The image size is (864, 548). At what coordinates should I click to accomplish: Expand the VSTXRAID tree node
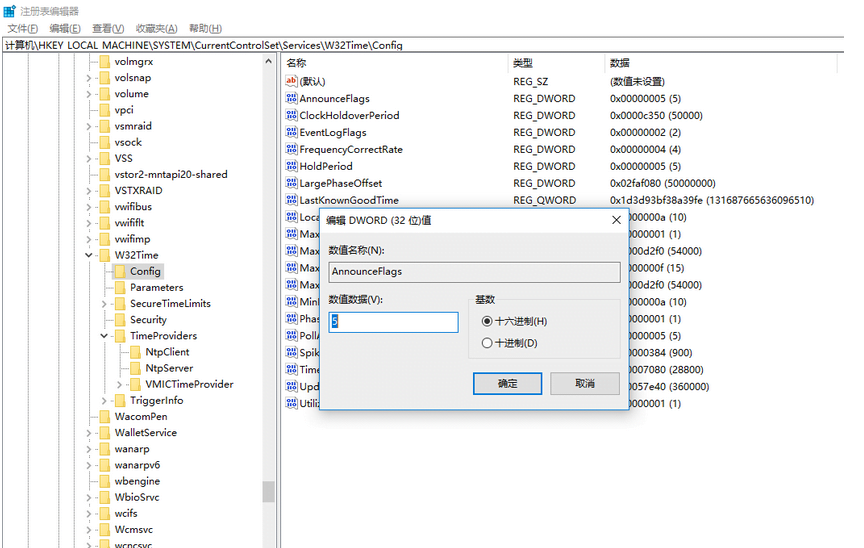[89, 191]
